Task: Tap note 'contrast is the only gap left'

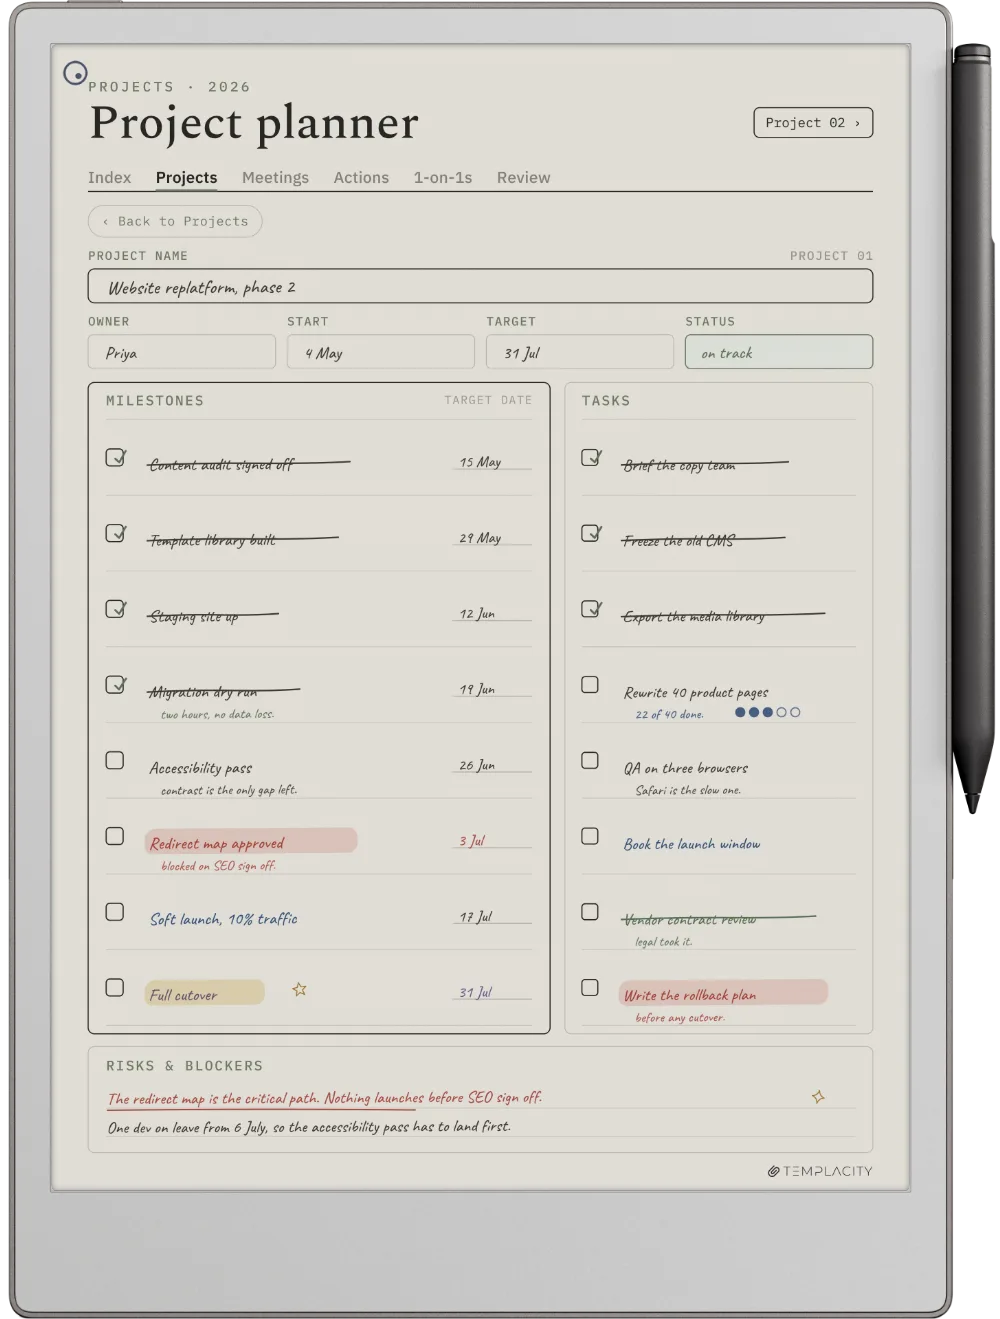Action: (229, 790)
